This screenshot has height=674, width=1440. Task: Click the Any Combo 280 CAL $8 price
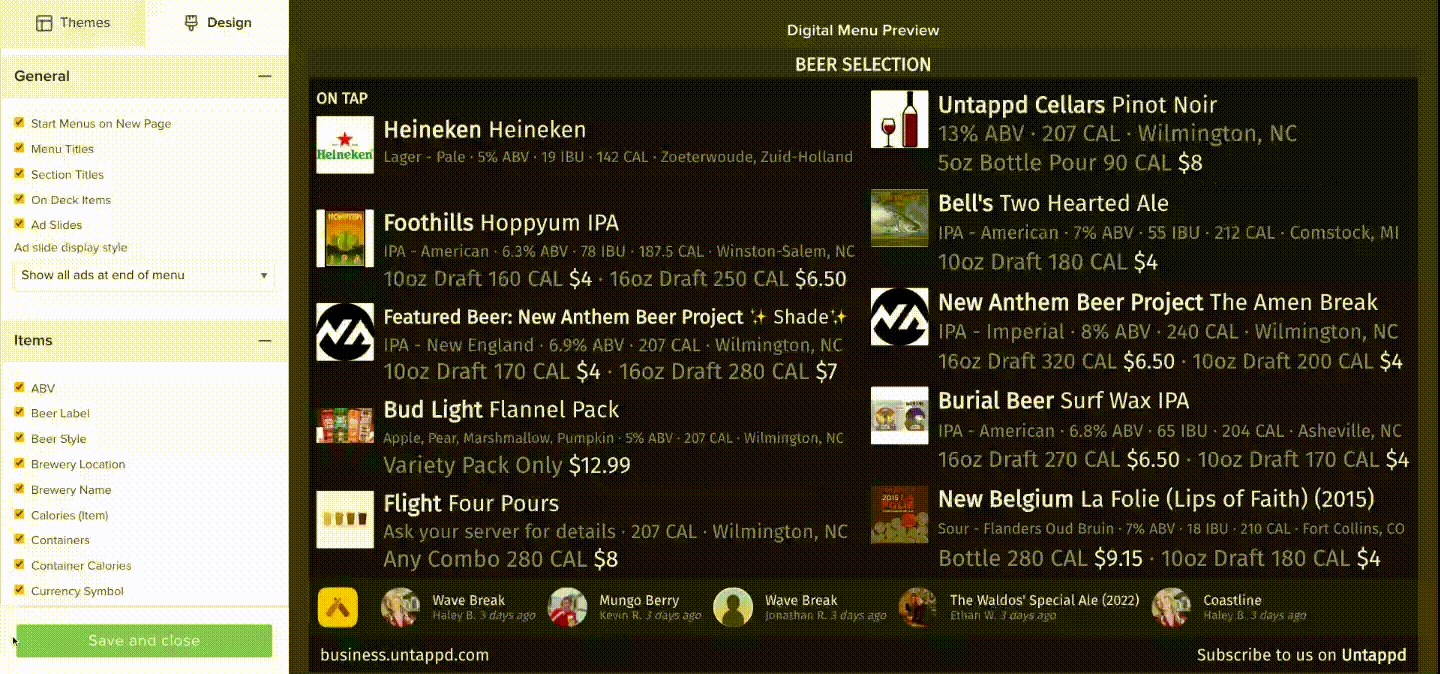click(501, 559)
